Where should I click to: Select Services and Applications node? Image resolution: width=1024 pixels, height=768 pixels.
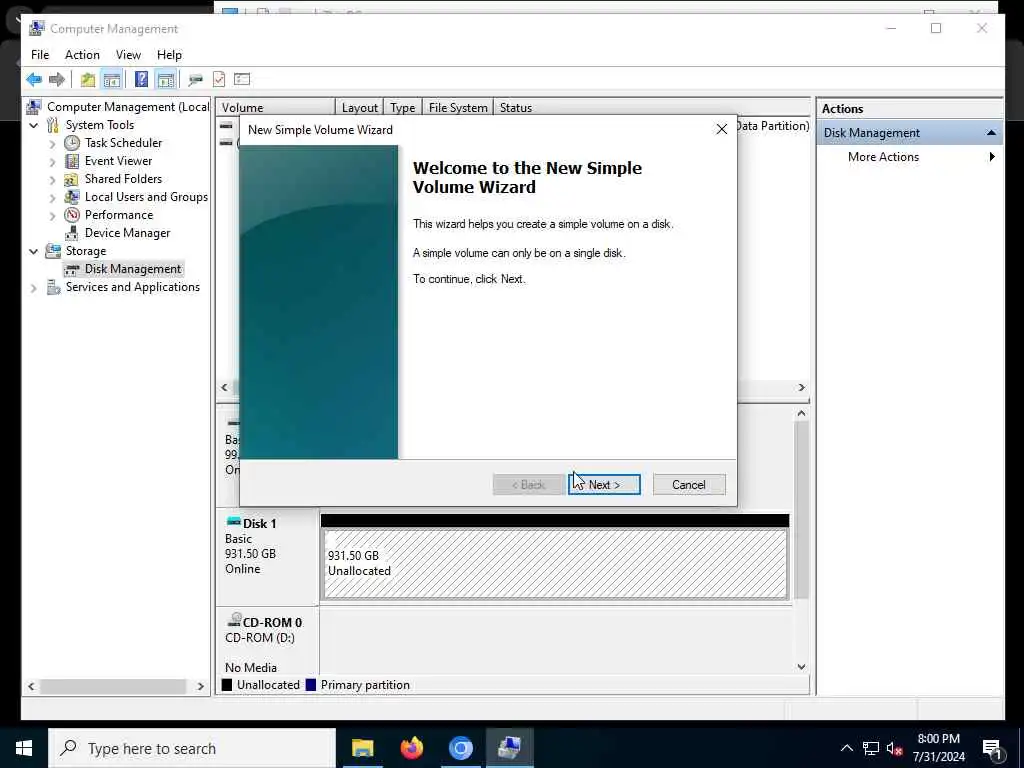tap(132, 287)
